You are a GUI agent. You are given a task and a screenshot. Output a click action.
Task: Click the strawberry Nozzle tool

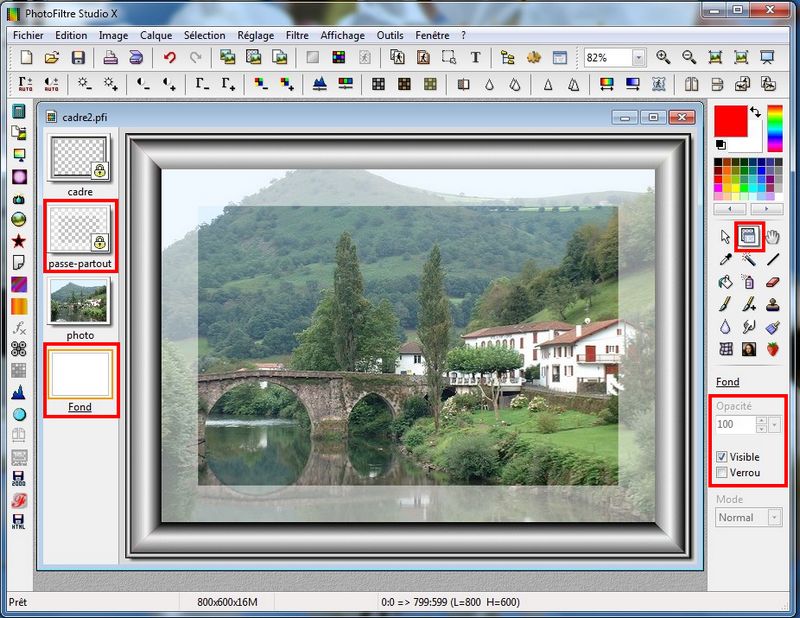[x=773, y=349]
